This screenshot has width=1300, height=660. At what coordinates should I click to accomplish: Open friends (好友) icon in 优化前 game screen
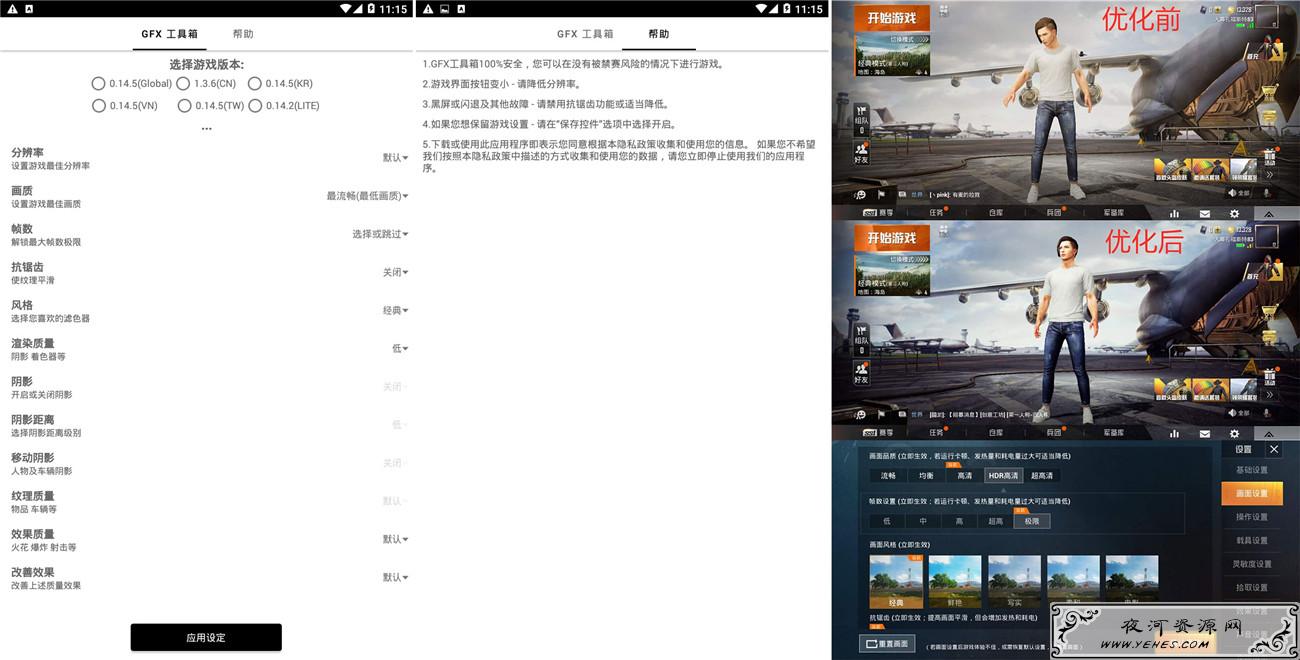pos(861,152)
